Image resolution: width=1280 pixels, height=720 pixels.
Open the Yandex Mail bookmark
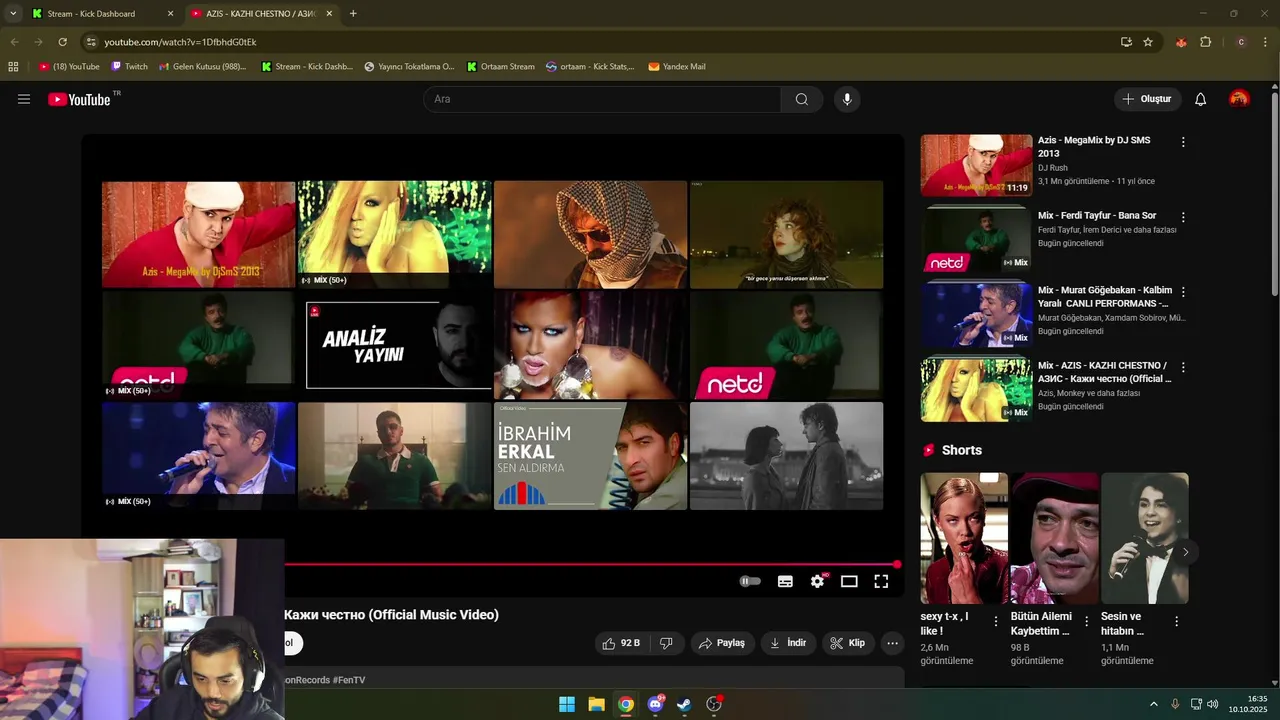click(x=677, y=67)
